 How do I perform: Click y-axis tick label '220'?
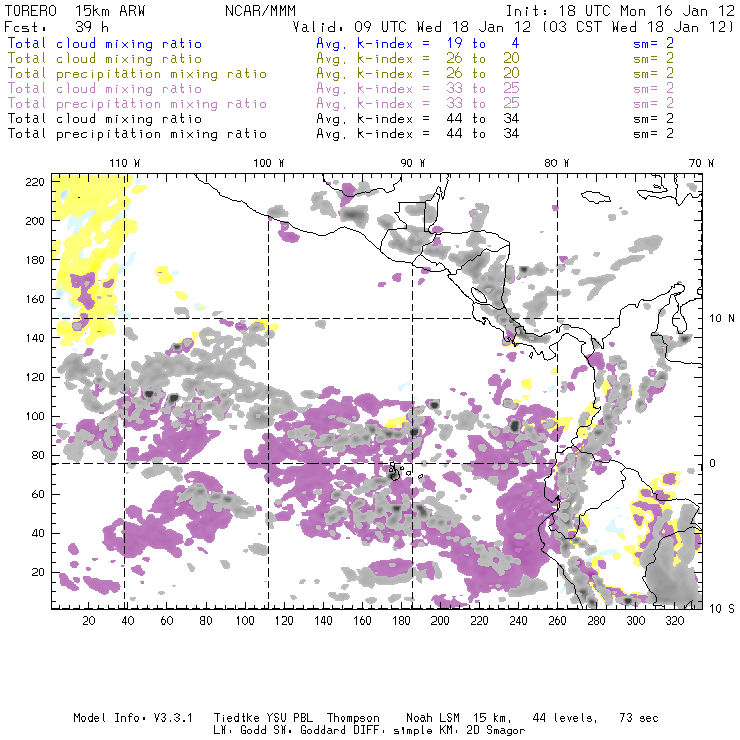coord(35,182)
